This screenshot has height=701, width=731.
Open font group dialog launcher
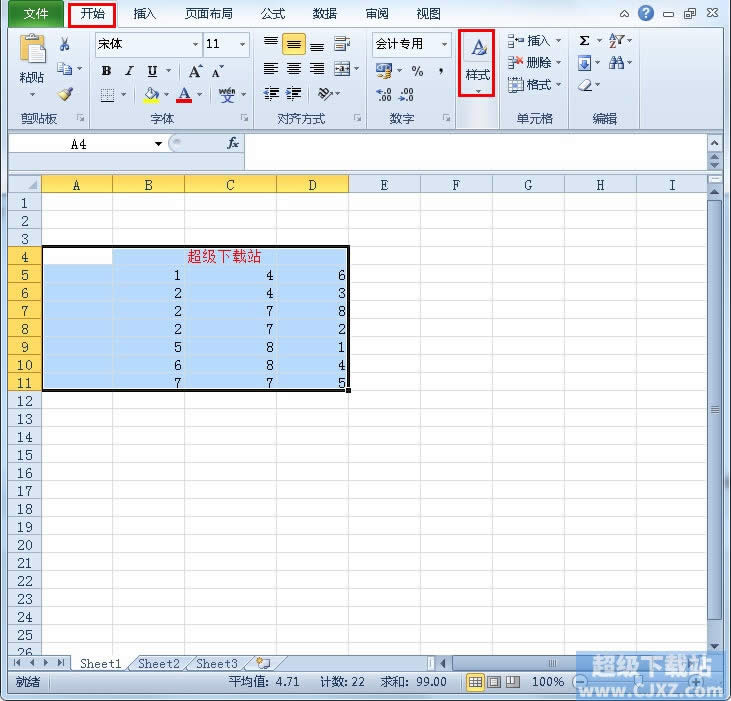(x=244, y=118)
